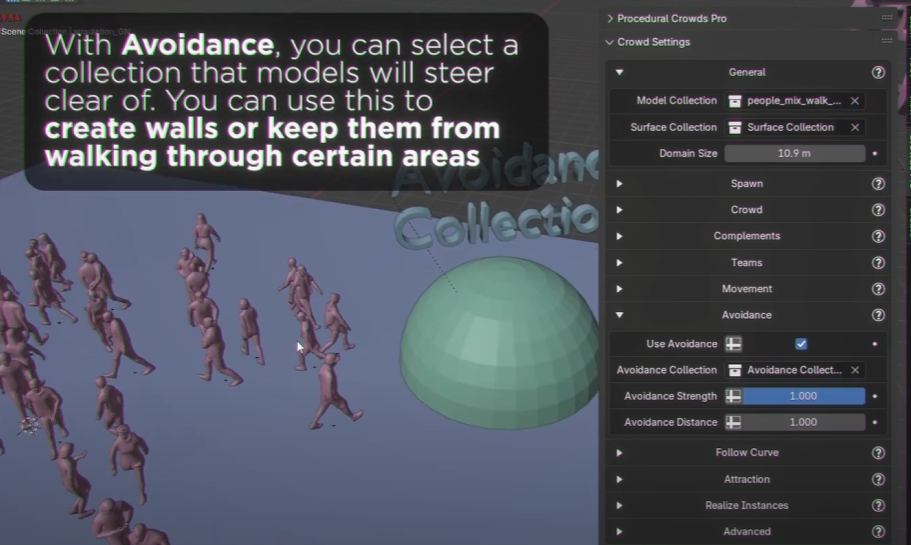Click the Avoidance Distance attribute icon
This screenshot has width=911, height=545.
pyautogui.click(x=733, y=422)
